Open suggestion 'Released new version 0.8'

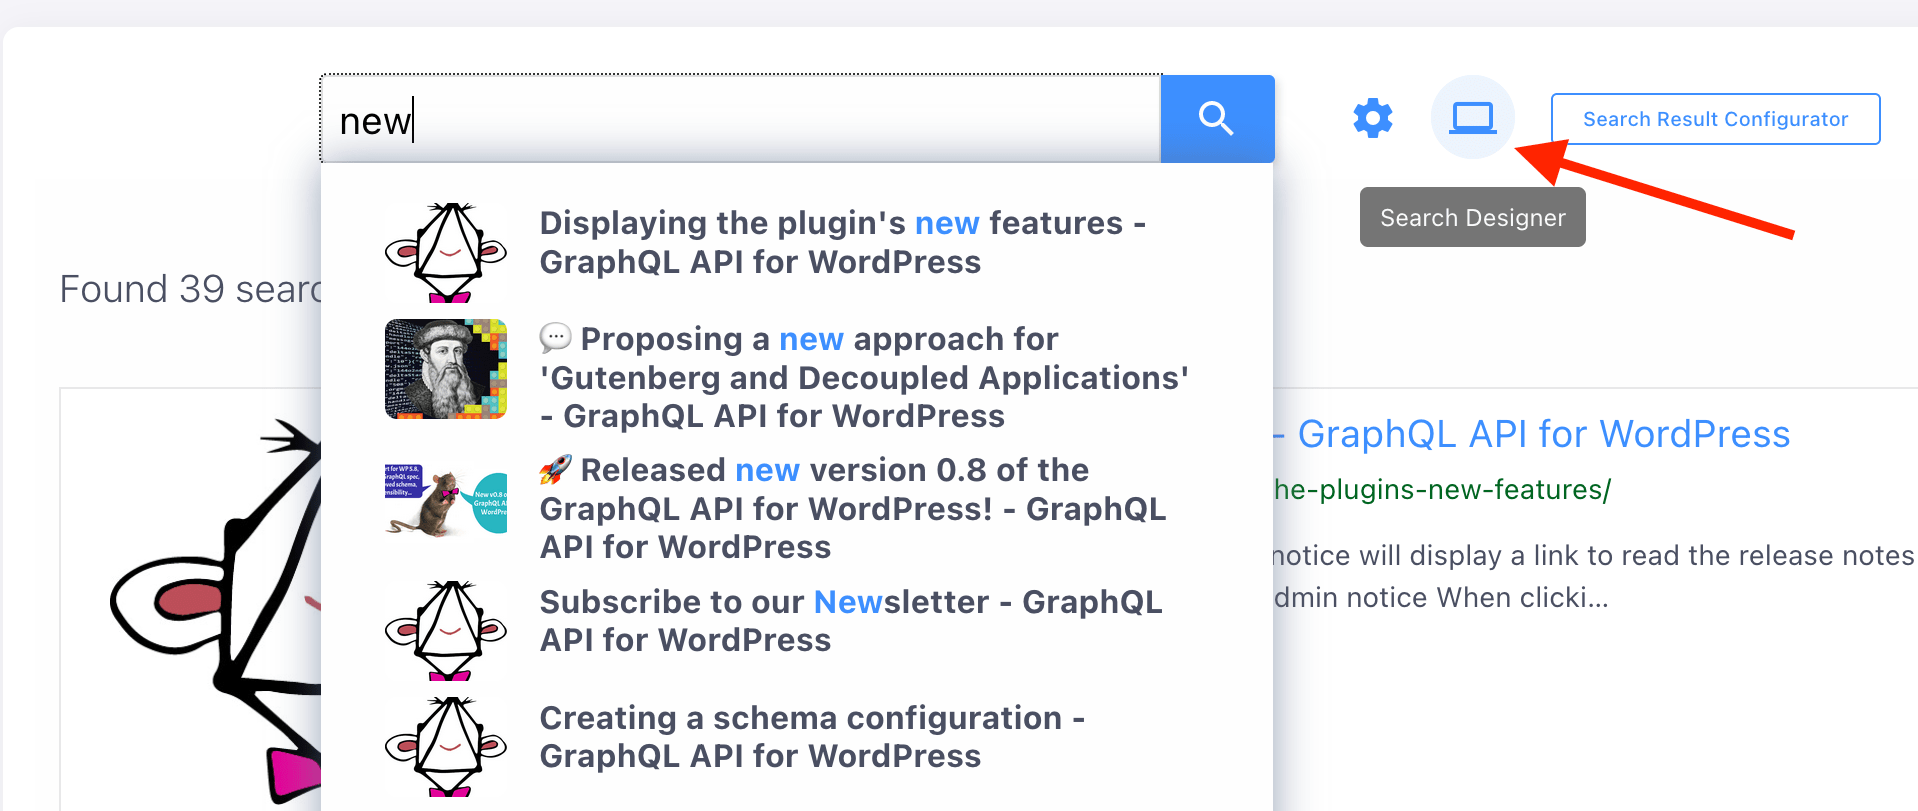click(x=852, y=508)
